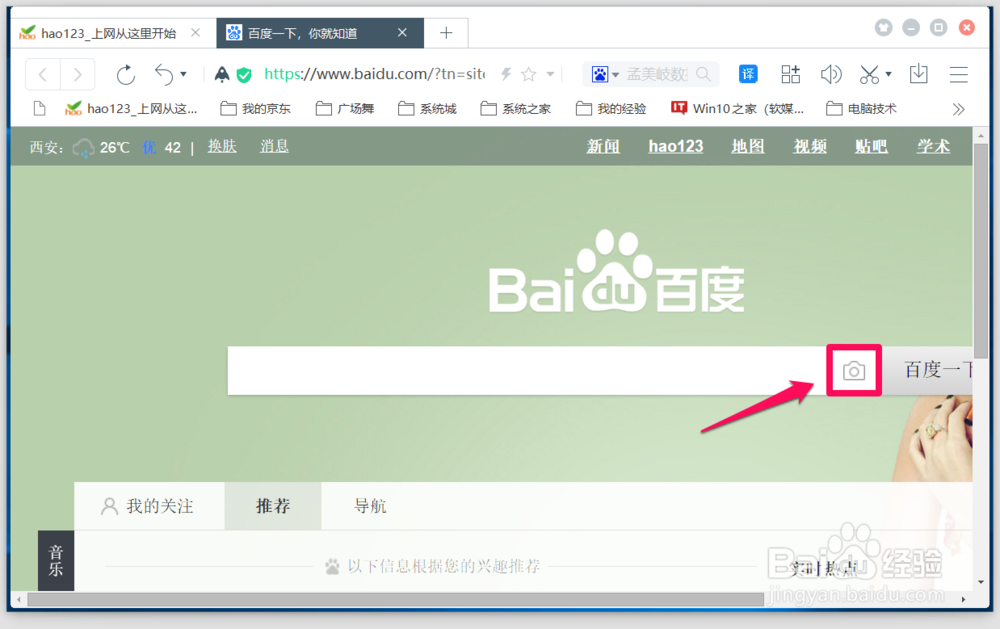Click the speaker mute icon
This screenshot has height=629, width=1000.
click(831, 75)
